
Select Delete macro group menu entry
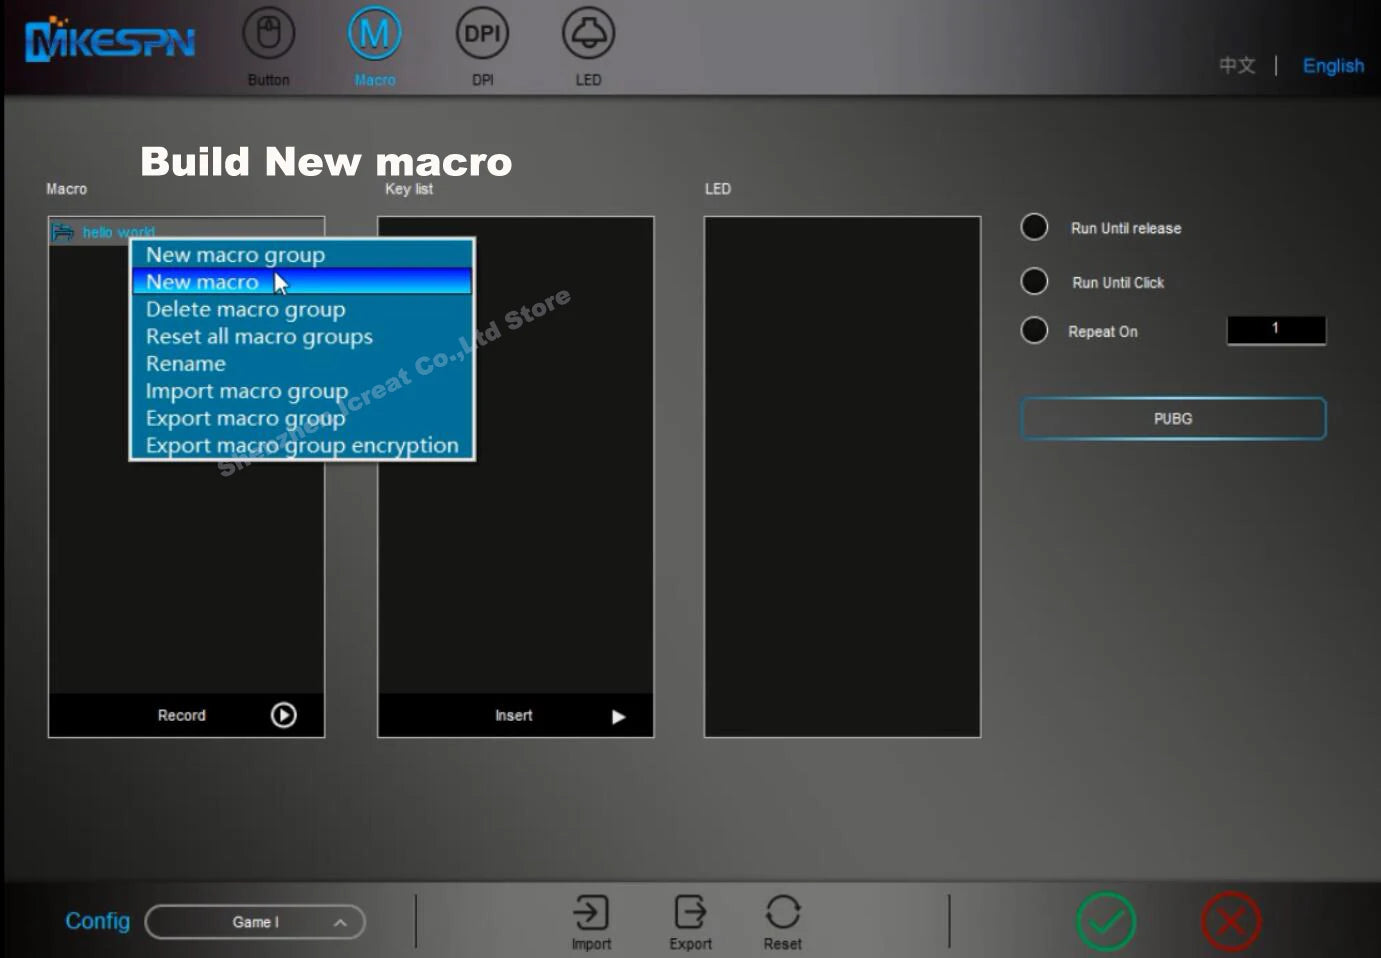pyautogui.click(x=245, y=309)
